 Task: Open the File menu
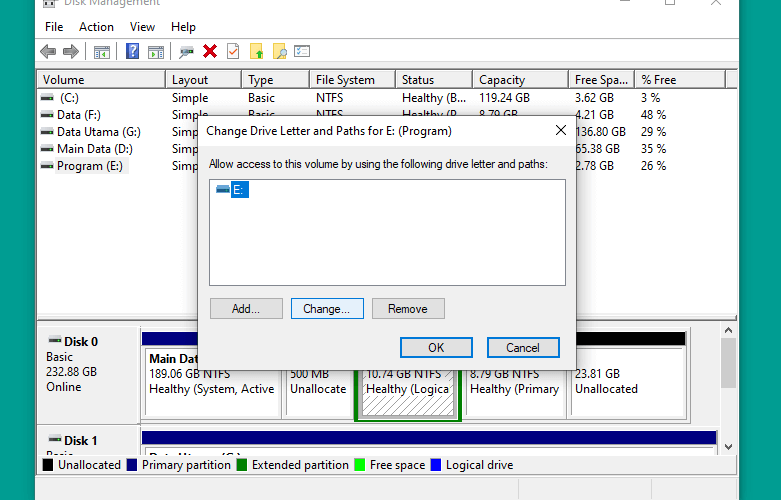(x=54, y=27)
